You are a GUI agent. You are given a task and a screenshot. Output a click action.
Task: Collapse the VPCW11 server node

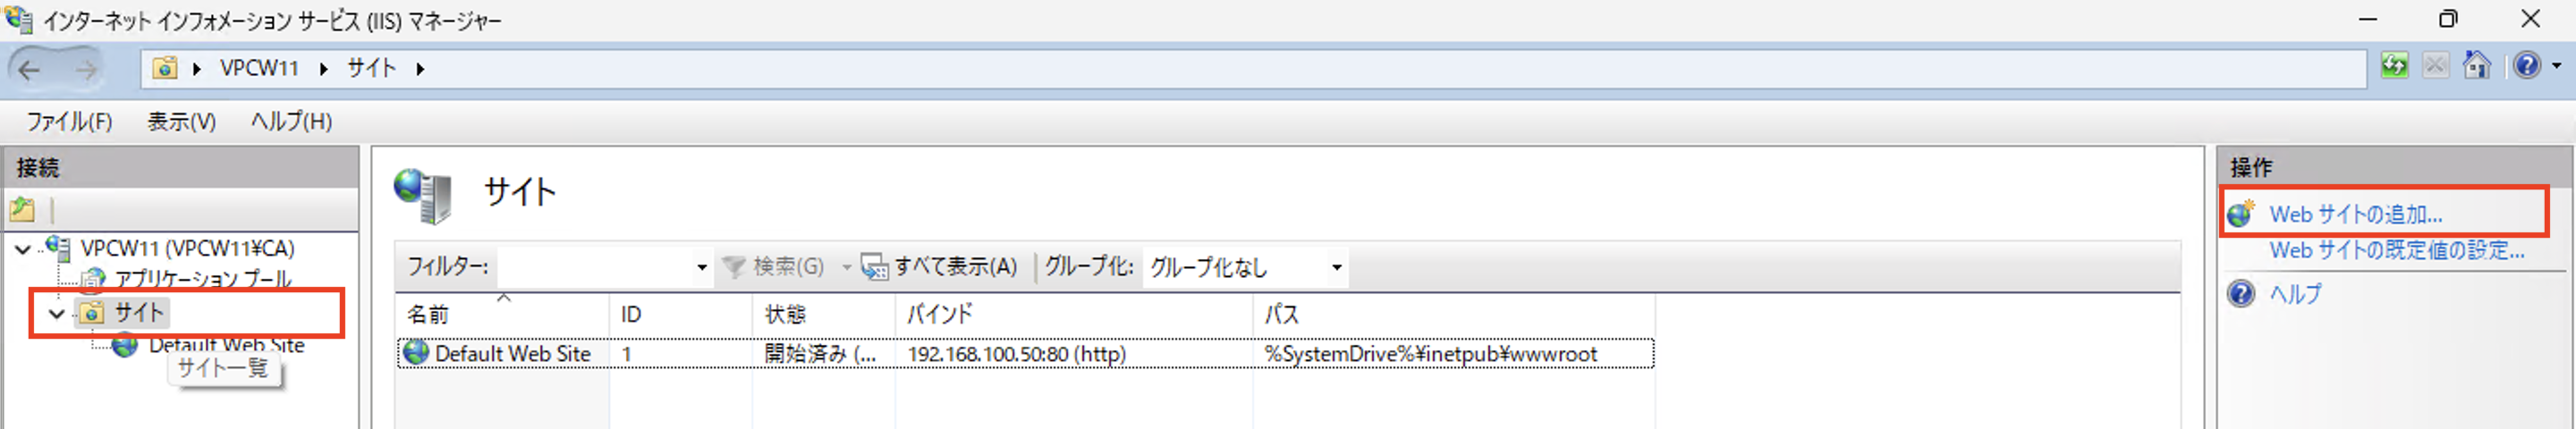pyautogui.click(x=22, y=249)
